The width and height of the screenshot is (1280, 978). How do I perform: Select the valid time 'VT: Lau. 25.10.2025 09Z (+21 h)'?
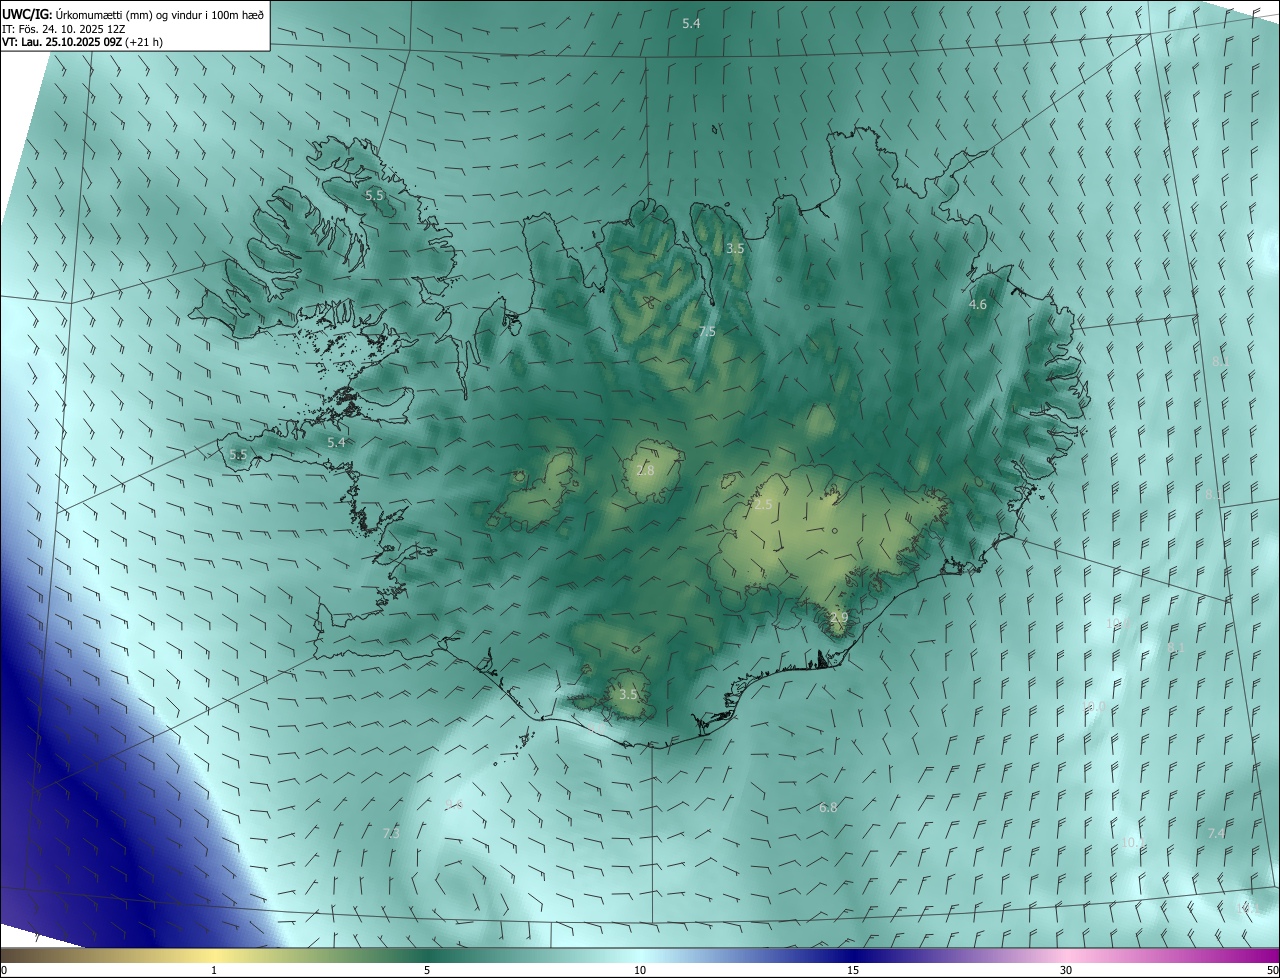[x=82, y=42]
